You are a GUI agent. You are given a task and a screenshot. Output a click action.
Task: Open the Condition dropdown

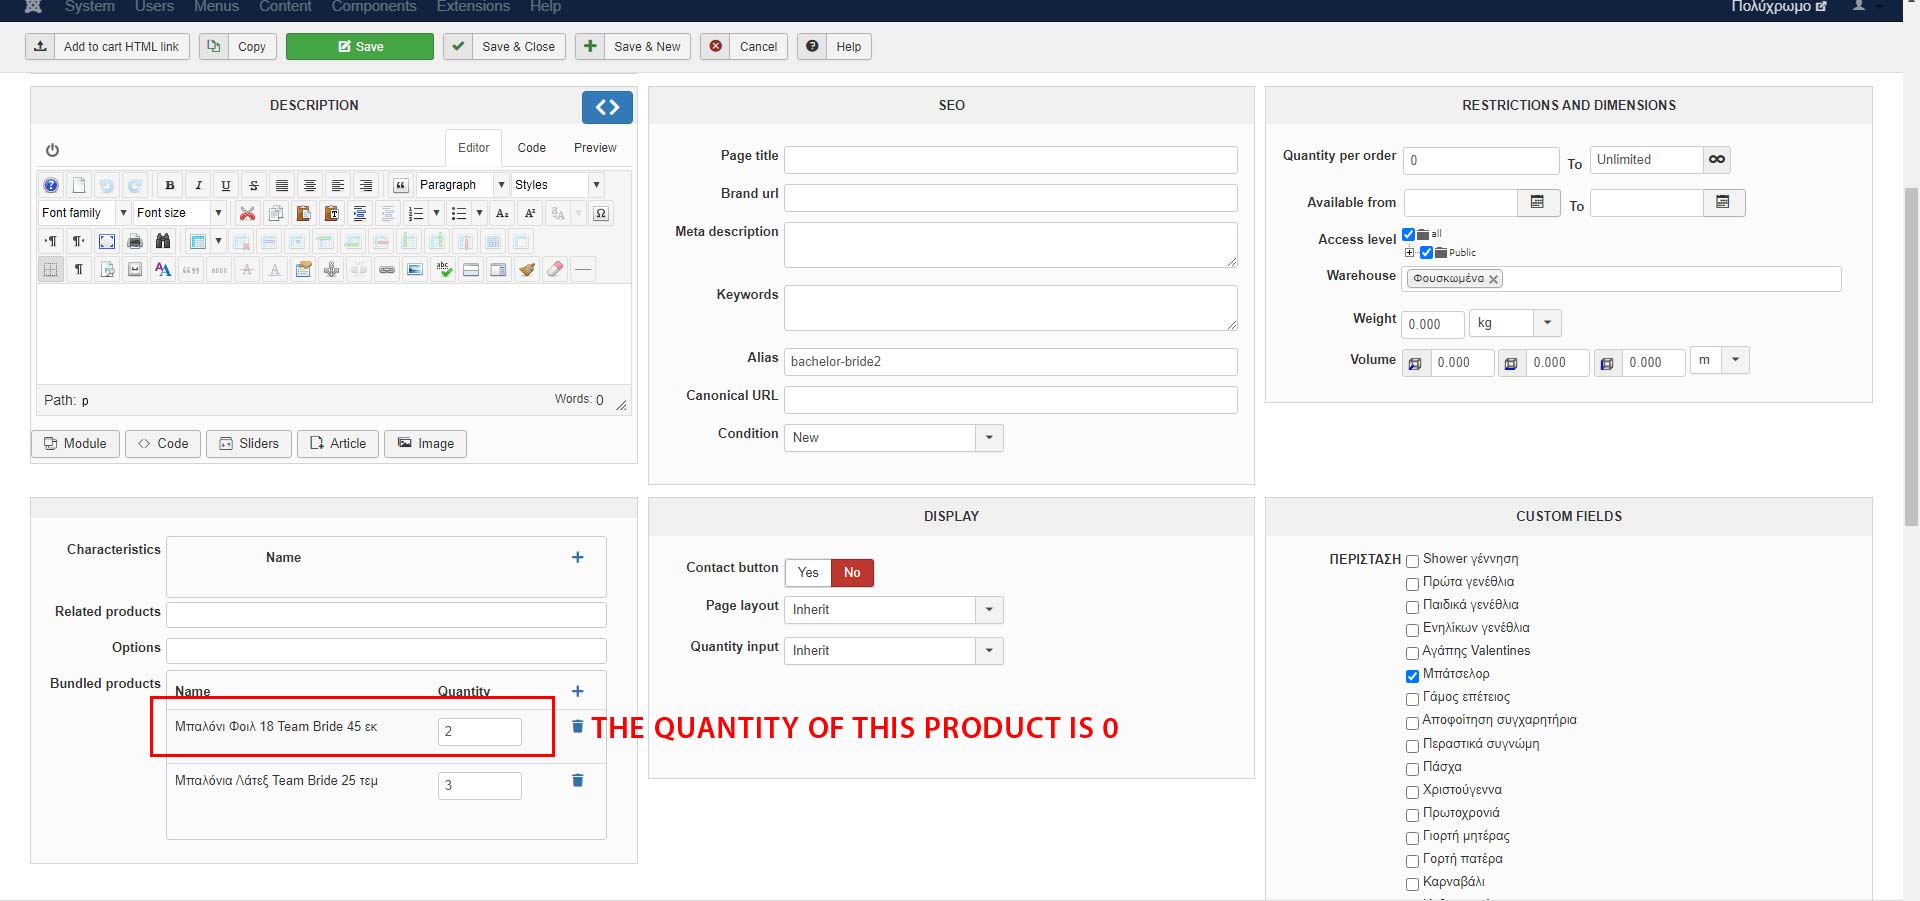point(989,438)
